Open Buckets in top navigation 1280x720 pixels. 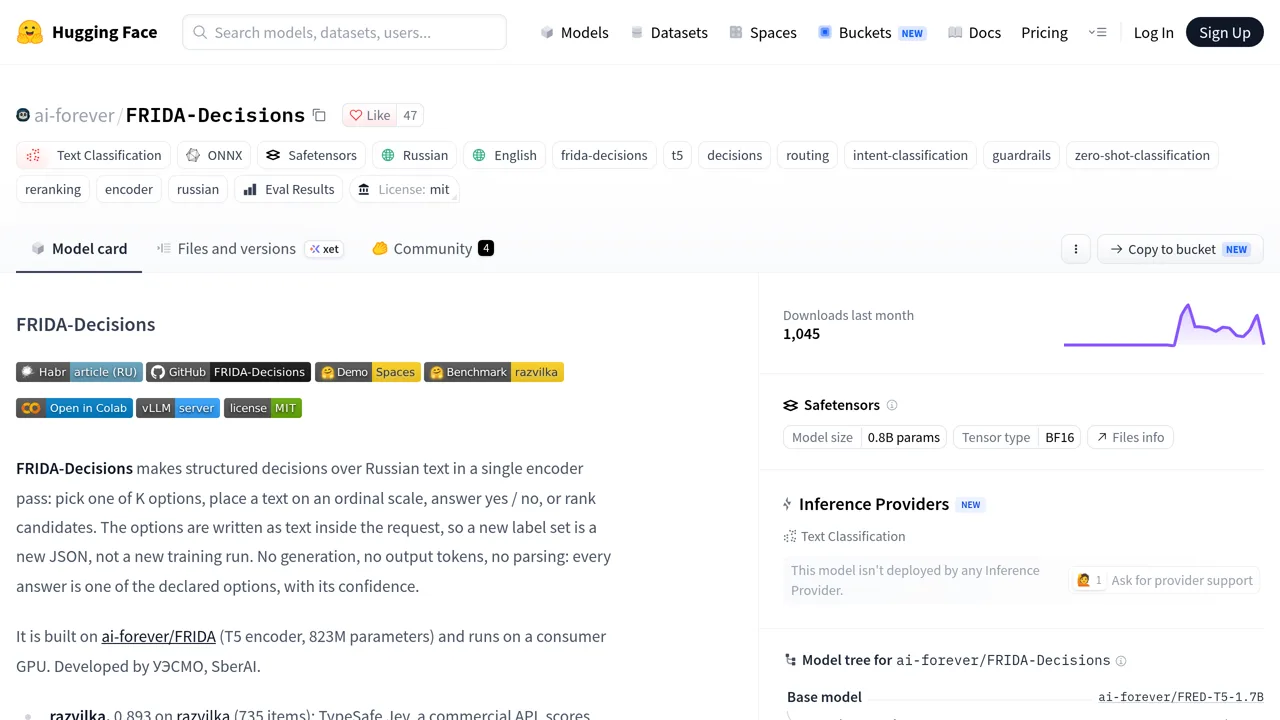[x=871, y=32]
